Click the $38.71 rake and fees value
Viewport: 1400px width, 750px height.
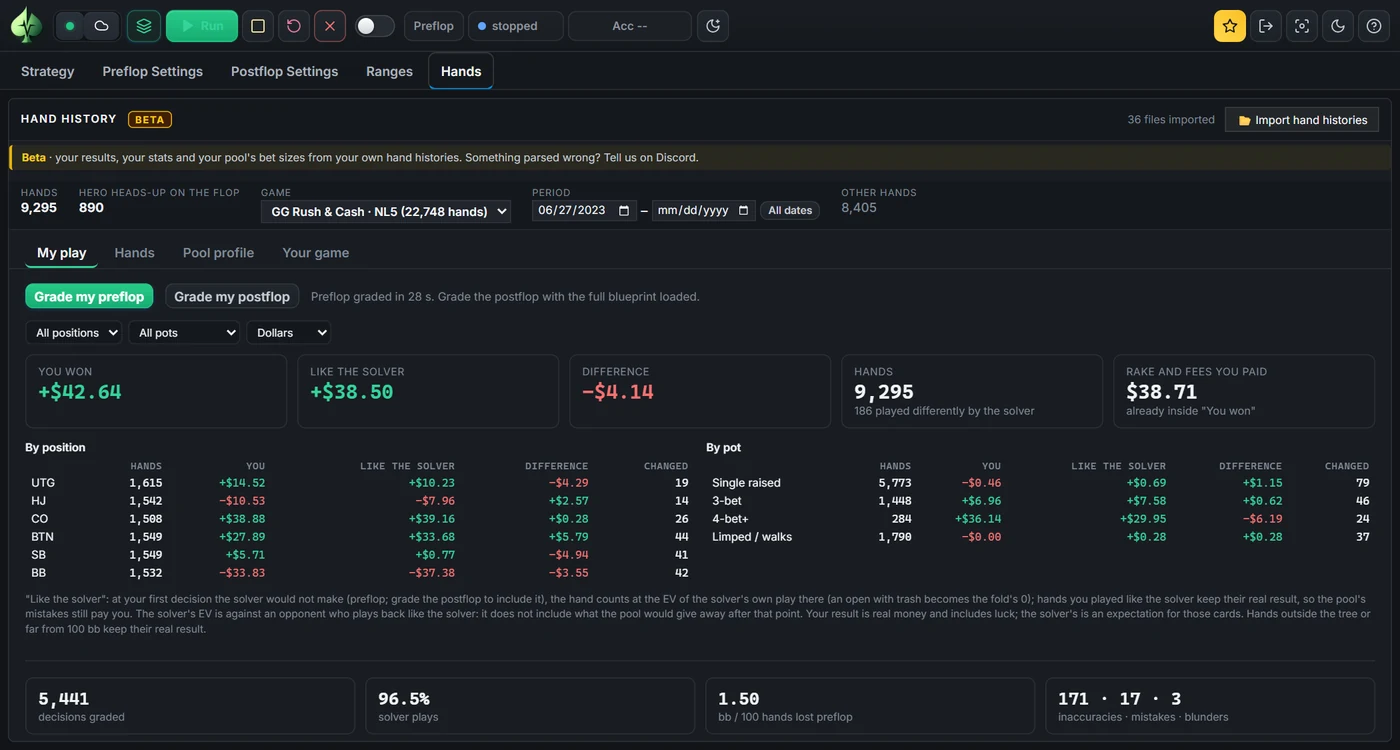[1161, 392]
